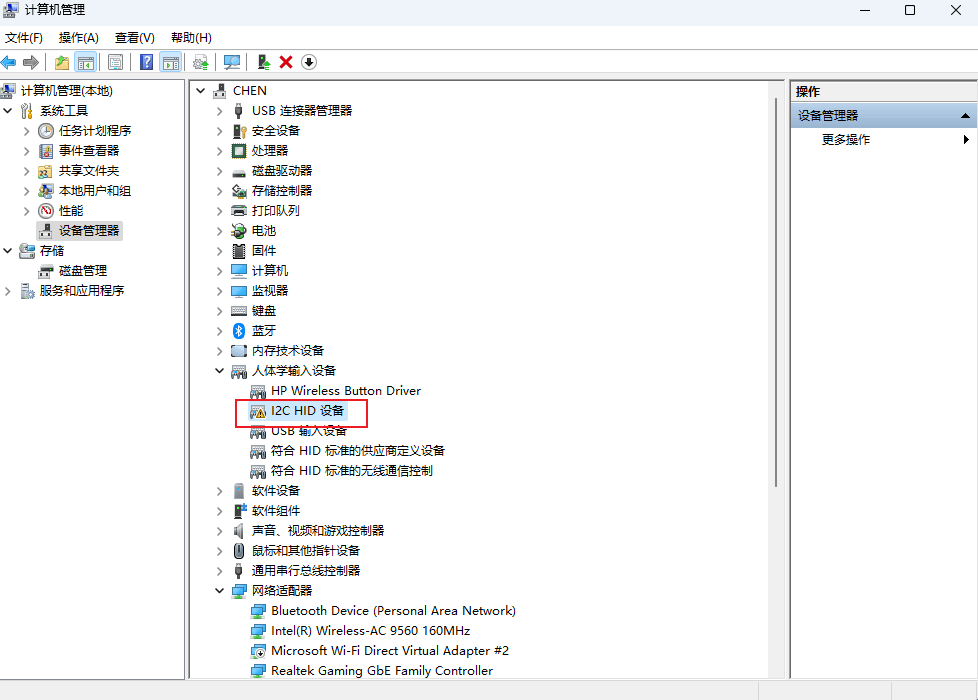This screenshot has height=700, width=978.
Task: Open the Properties toolbar icon
Action: (115, 62)
